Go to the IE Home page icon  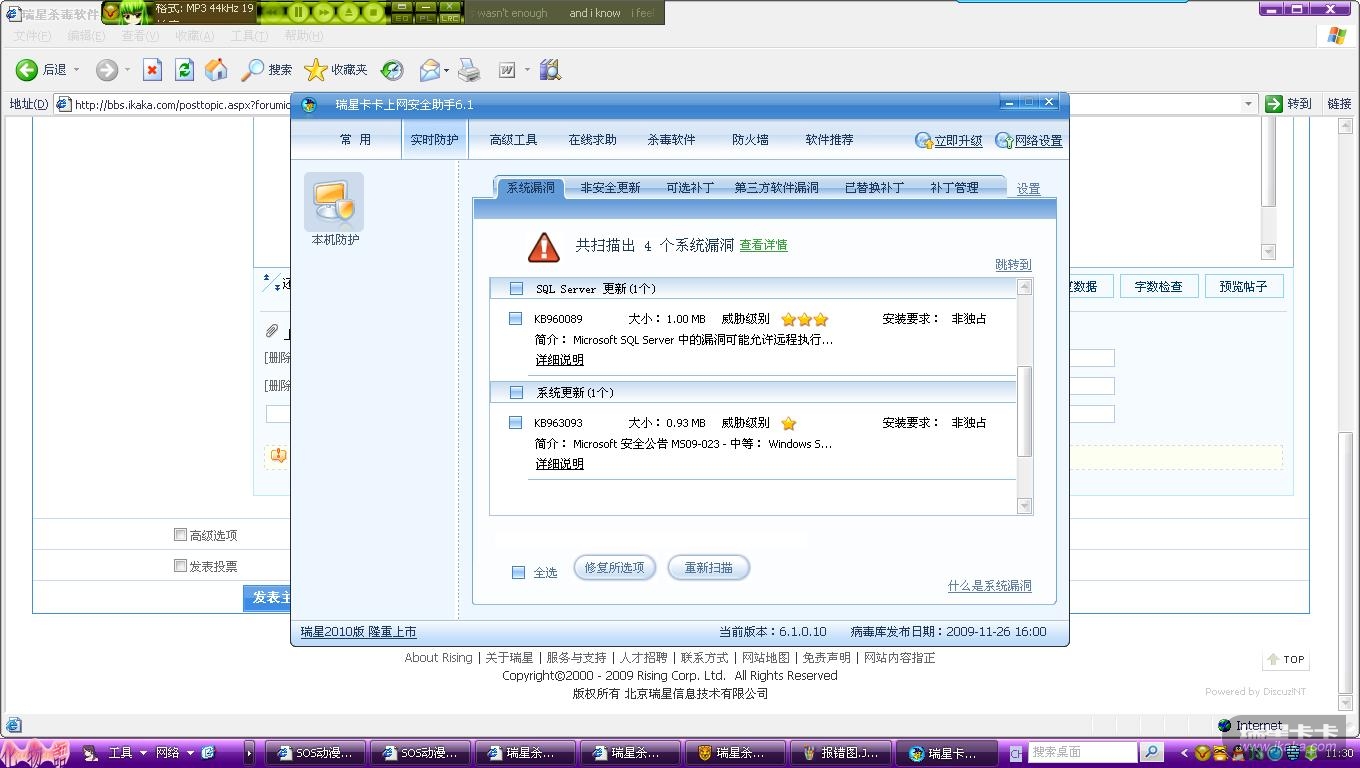(216, 70)
